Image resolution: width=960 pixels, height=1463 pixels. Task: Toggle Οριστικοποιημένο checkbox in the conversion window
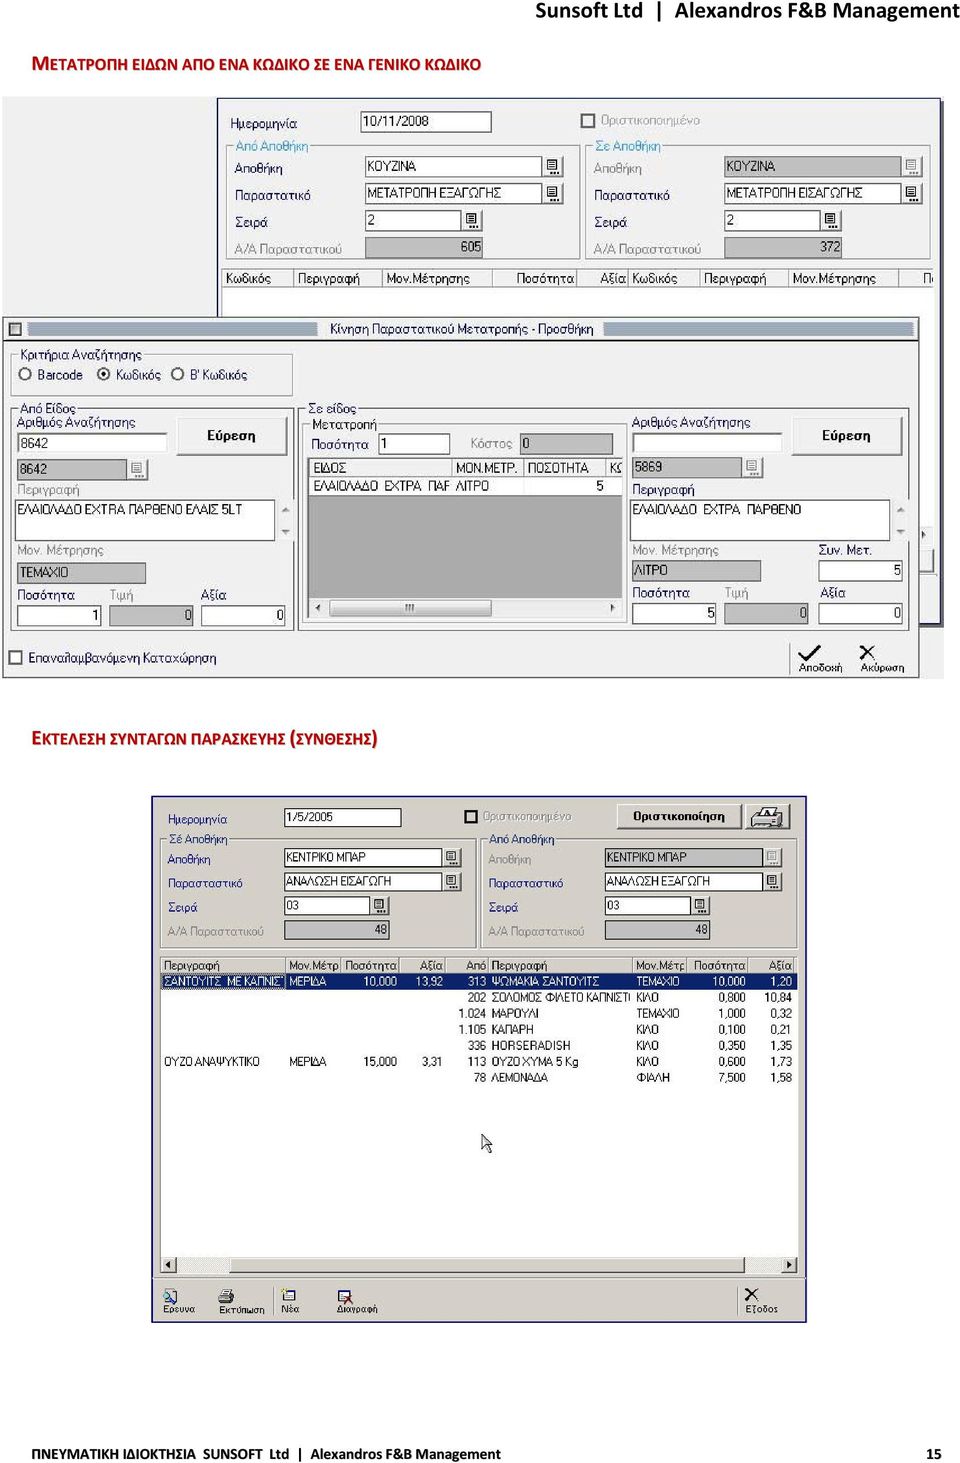pyautogui.click(x=588, y=121)
